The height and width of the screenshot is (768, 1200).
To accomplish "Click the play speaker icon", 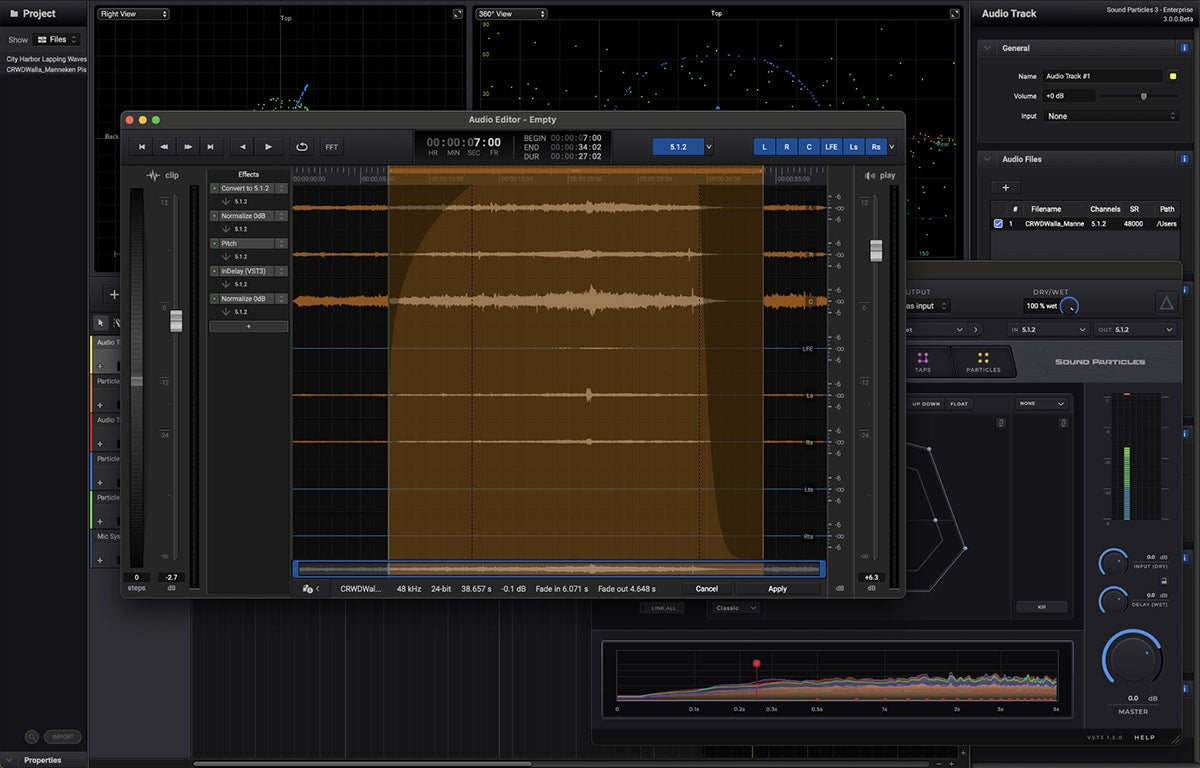I will point(869,175).
